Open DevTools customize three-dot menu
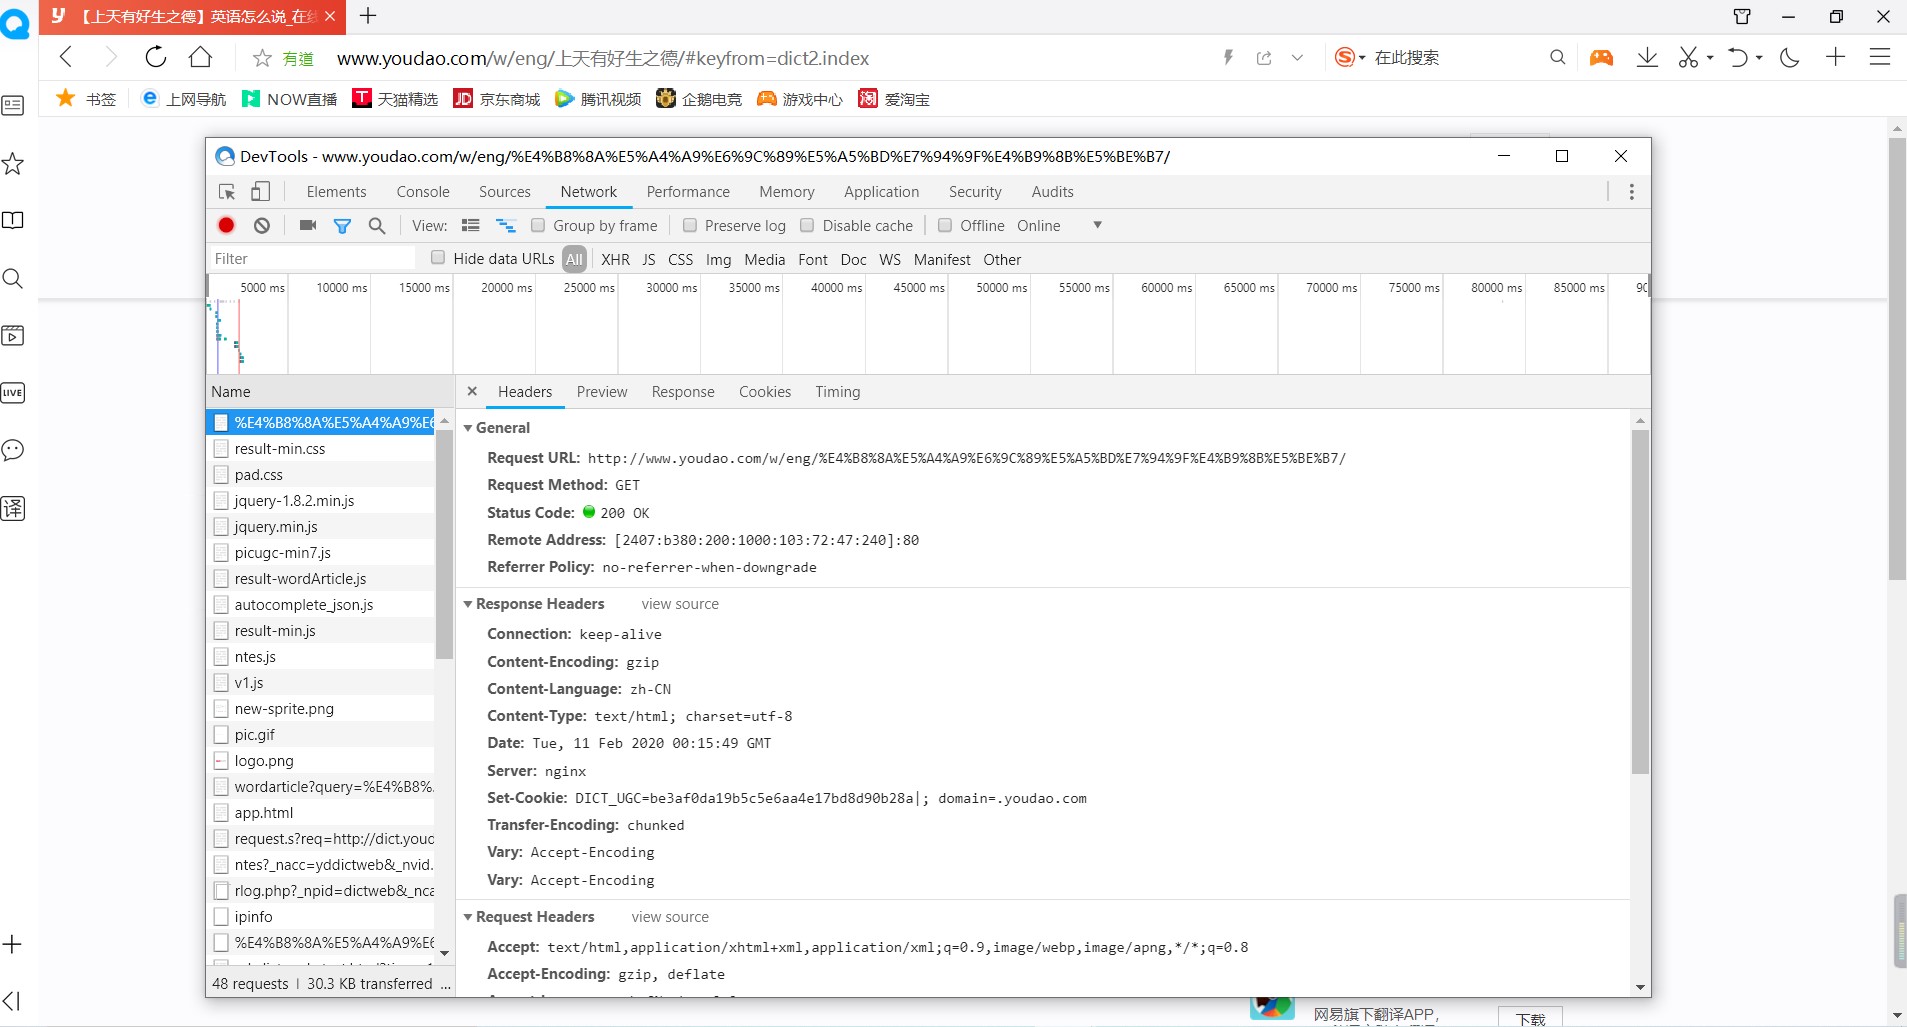 [x=1631, y=192]
